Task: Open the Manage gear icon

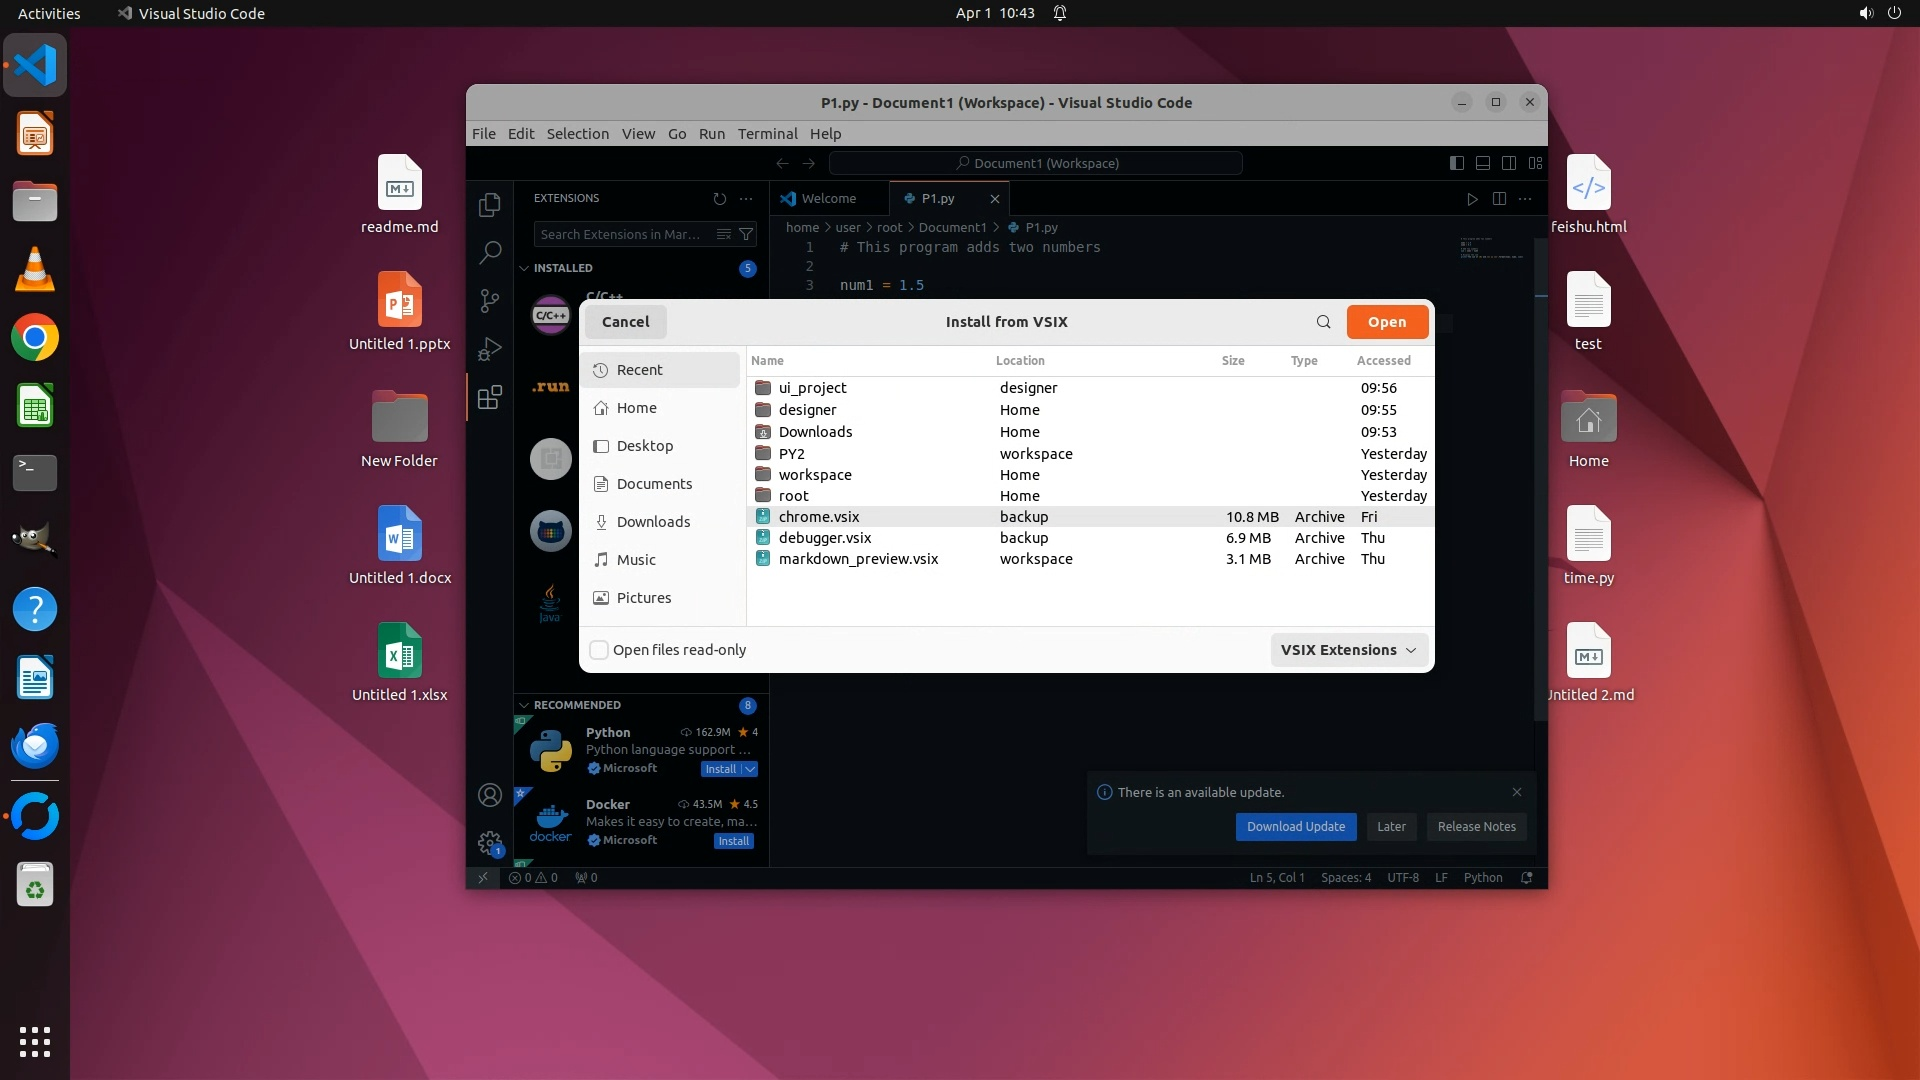Action: [x=489, y=843]
